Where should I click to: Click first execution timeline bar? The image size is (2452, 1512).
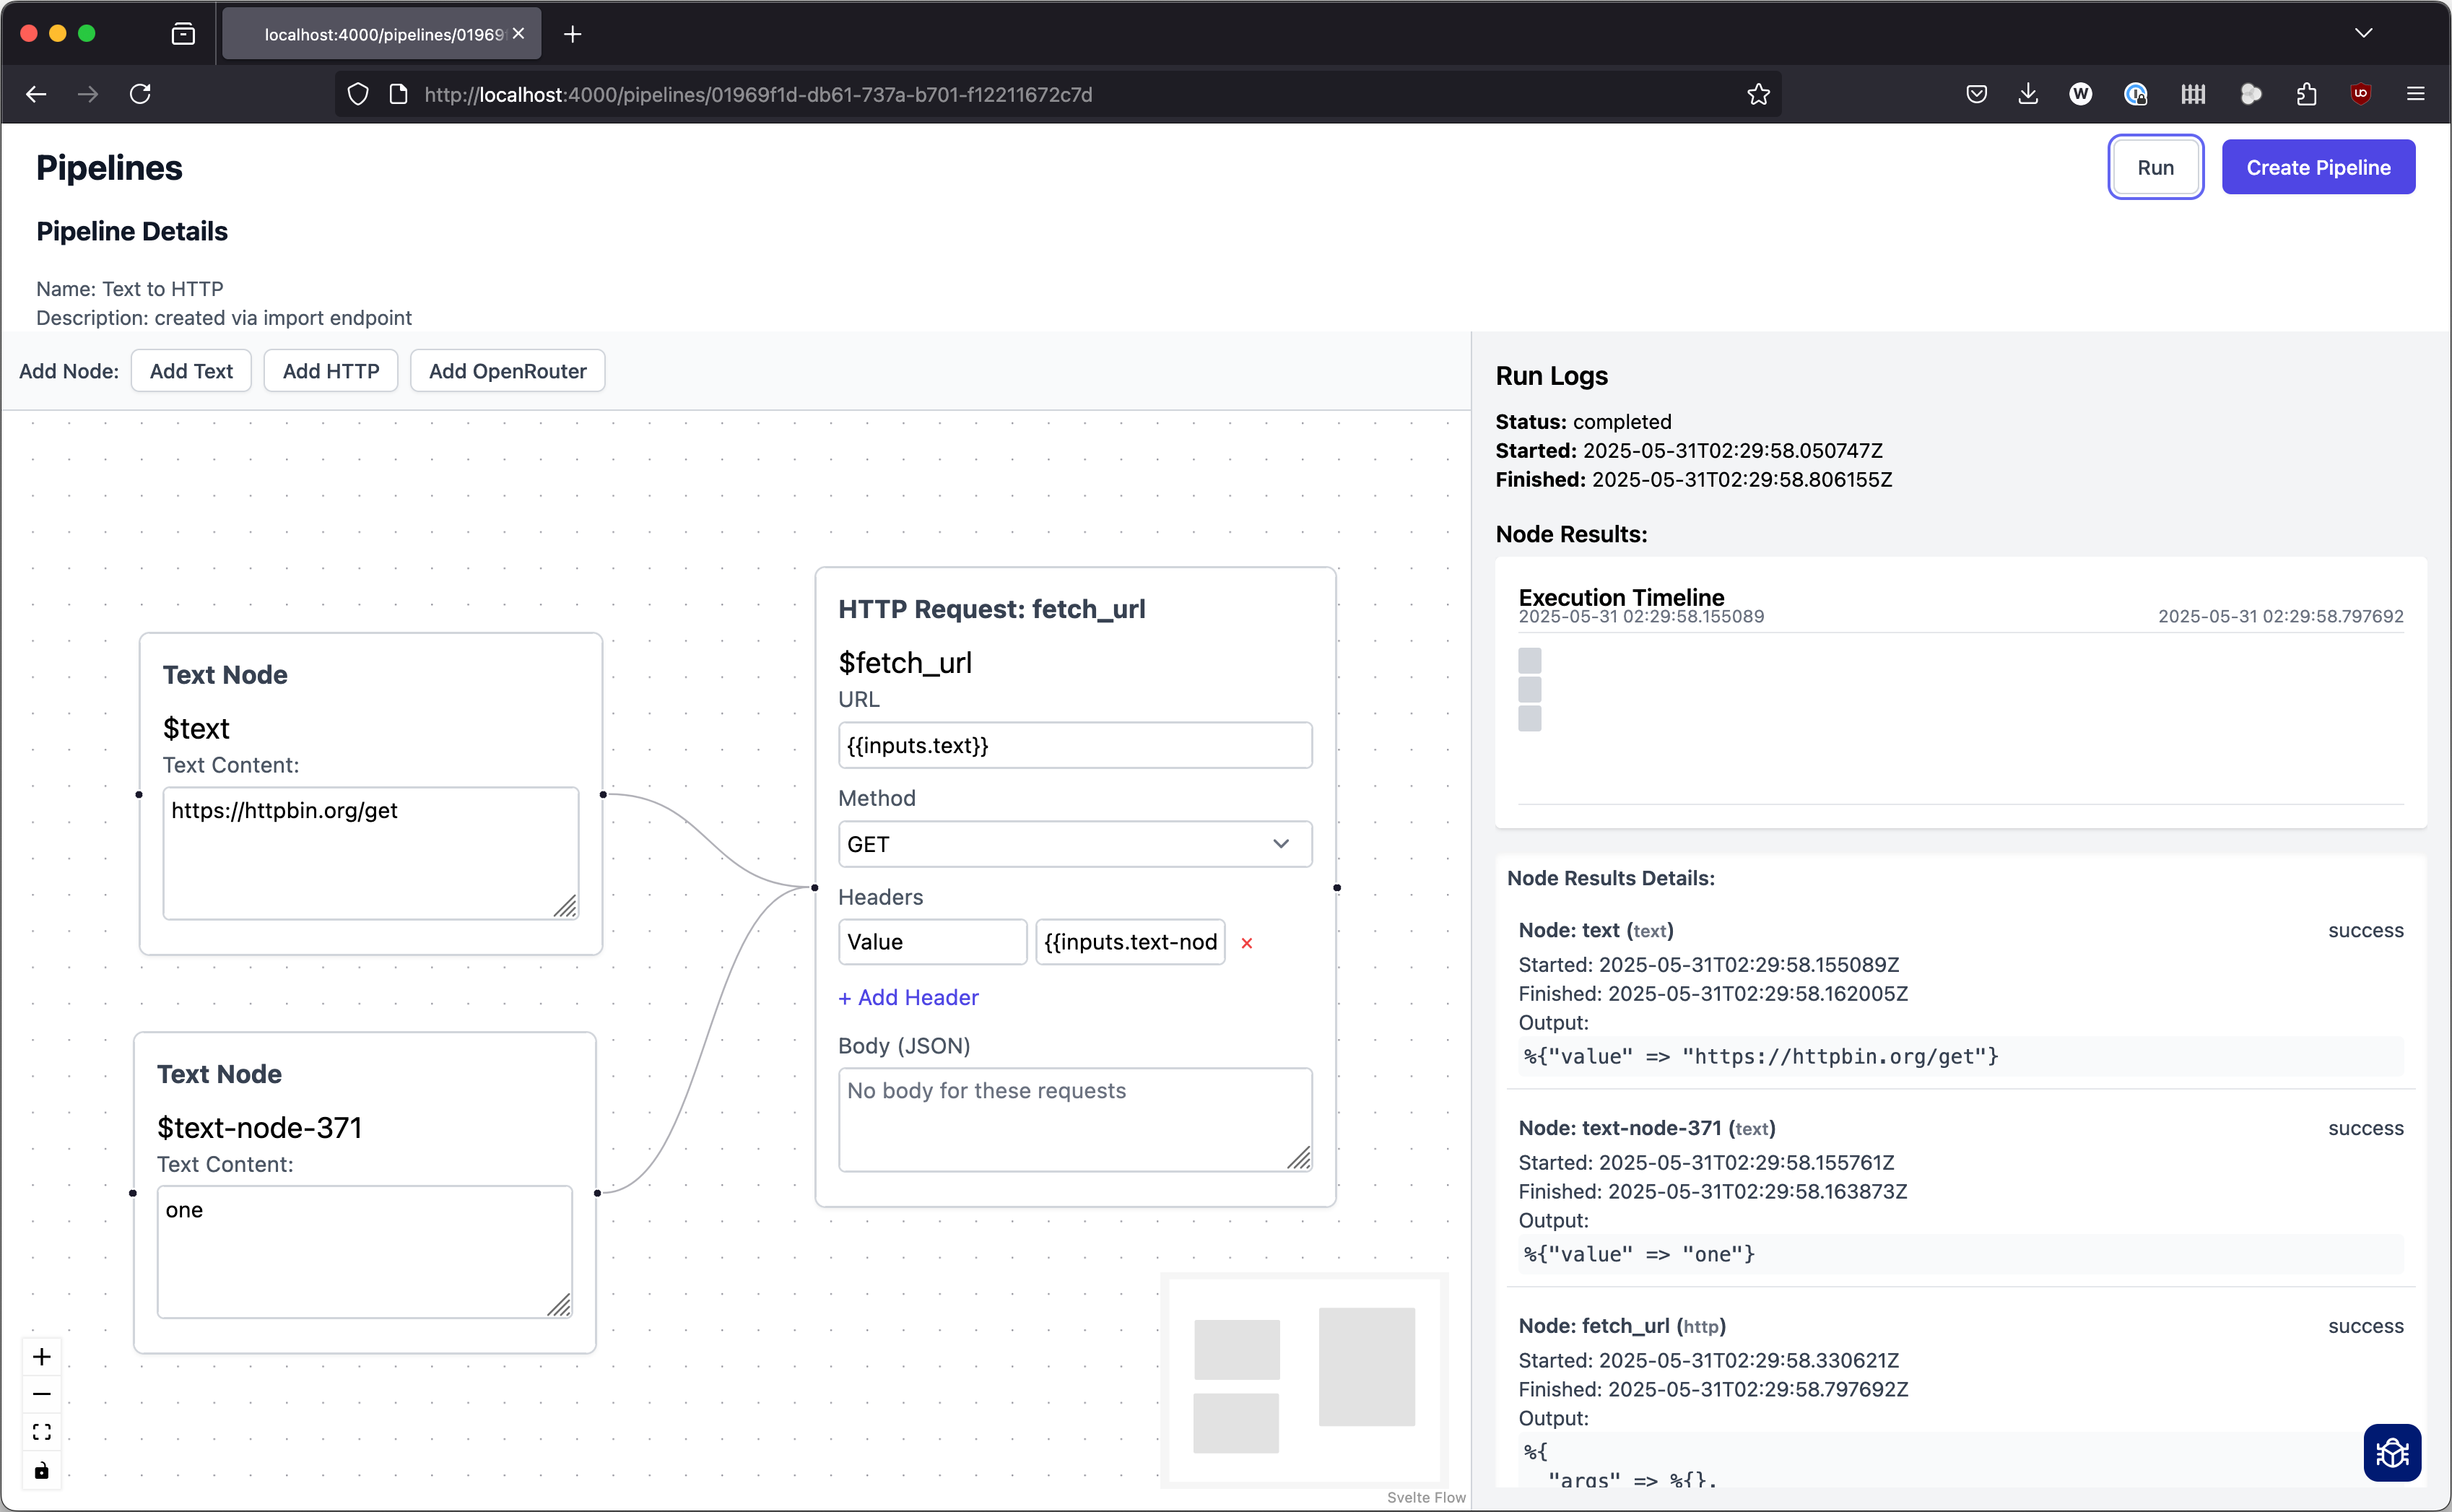pyautogui.click(x=1529, y=660)
